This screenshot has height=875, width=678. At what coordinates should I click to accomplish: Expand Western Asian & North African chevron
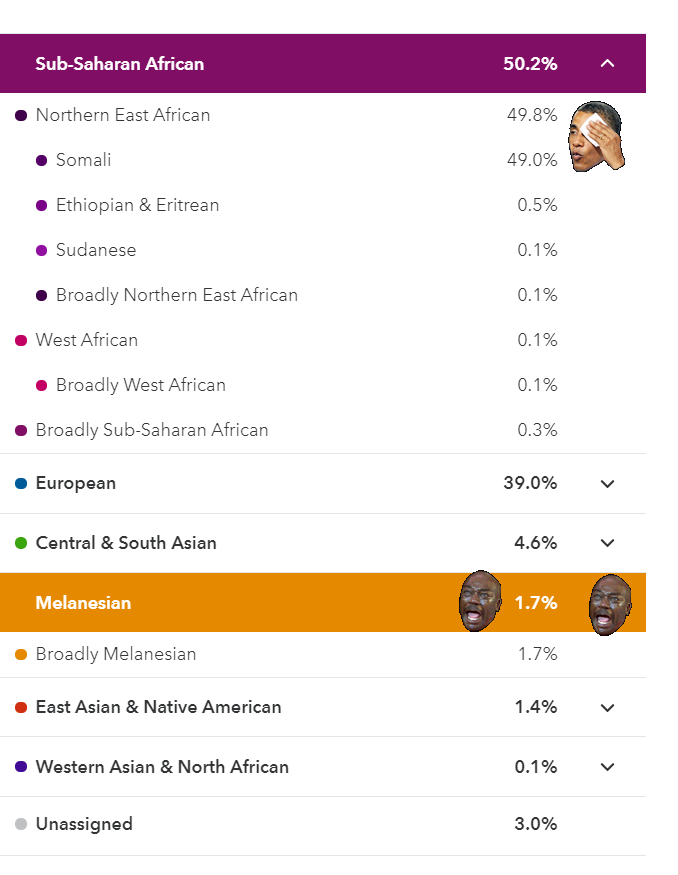click(x=607, y=767)
